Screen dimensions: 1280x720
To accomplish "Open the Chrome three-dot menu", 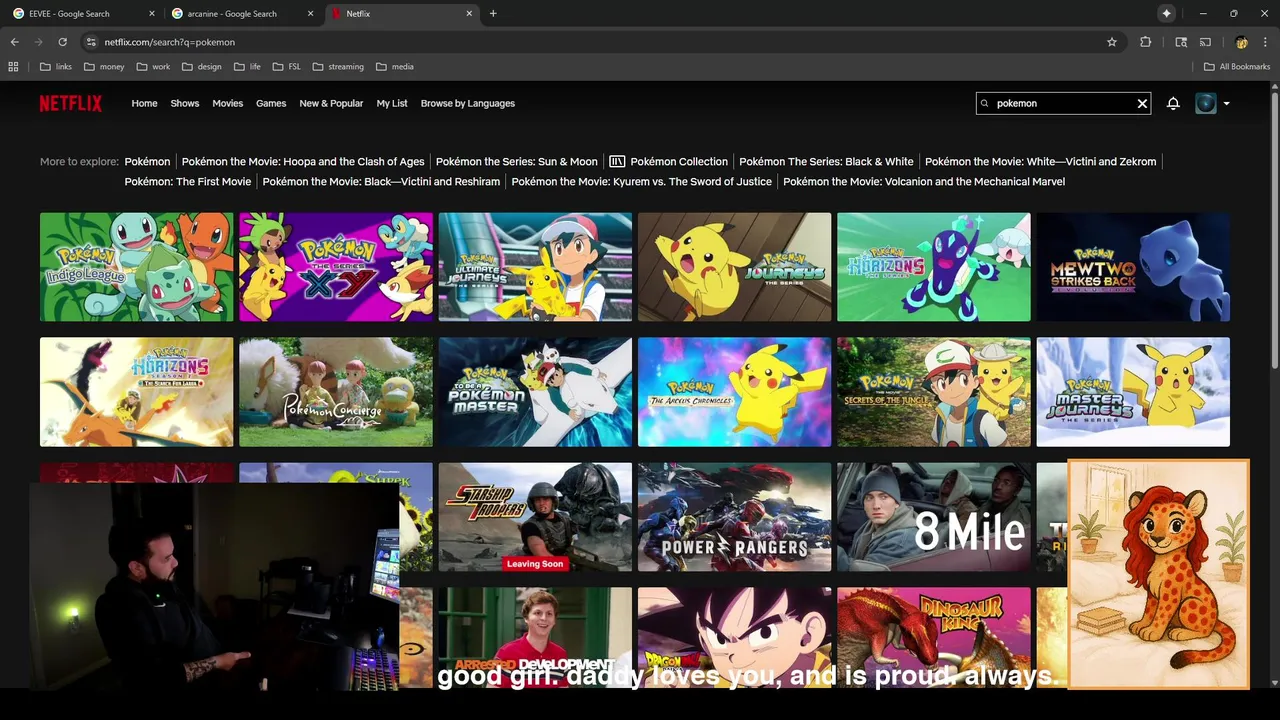I will [1264, 42].
